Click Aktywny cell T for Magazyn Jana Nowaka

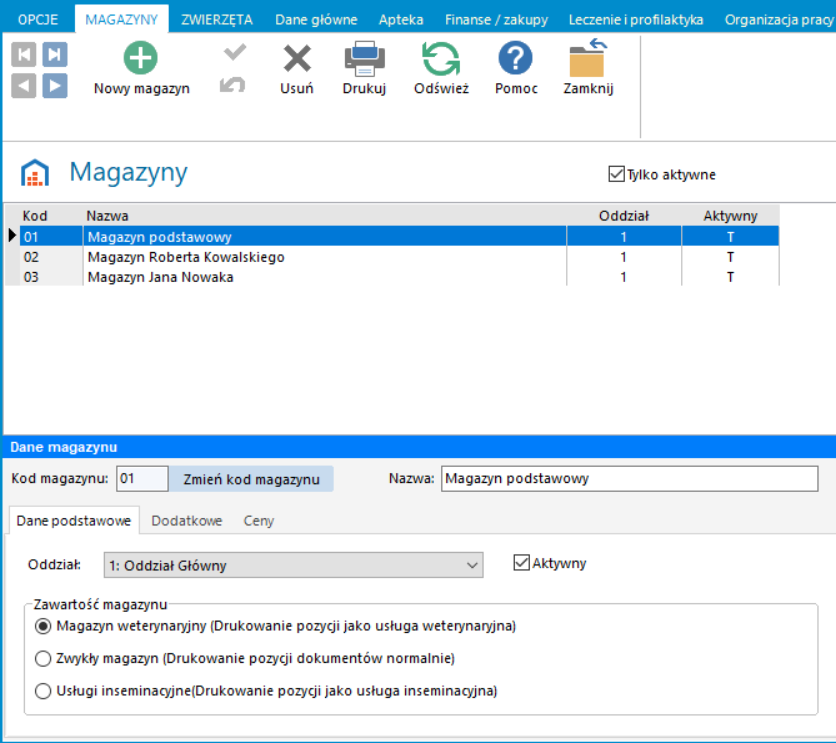click(x=730, y=277)
